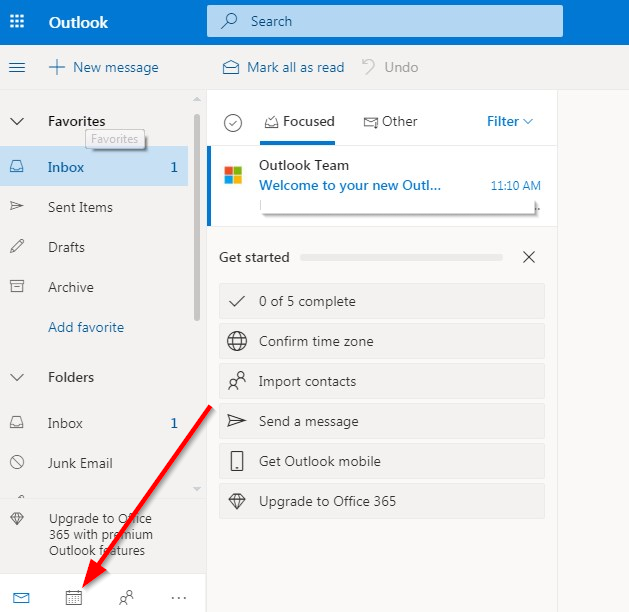The height and width of the screenshot is (612, 629).
Task: Open Inbox under Folders
Action: [94, 423]
